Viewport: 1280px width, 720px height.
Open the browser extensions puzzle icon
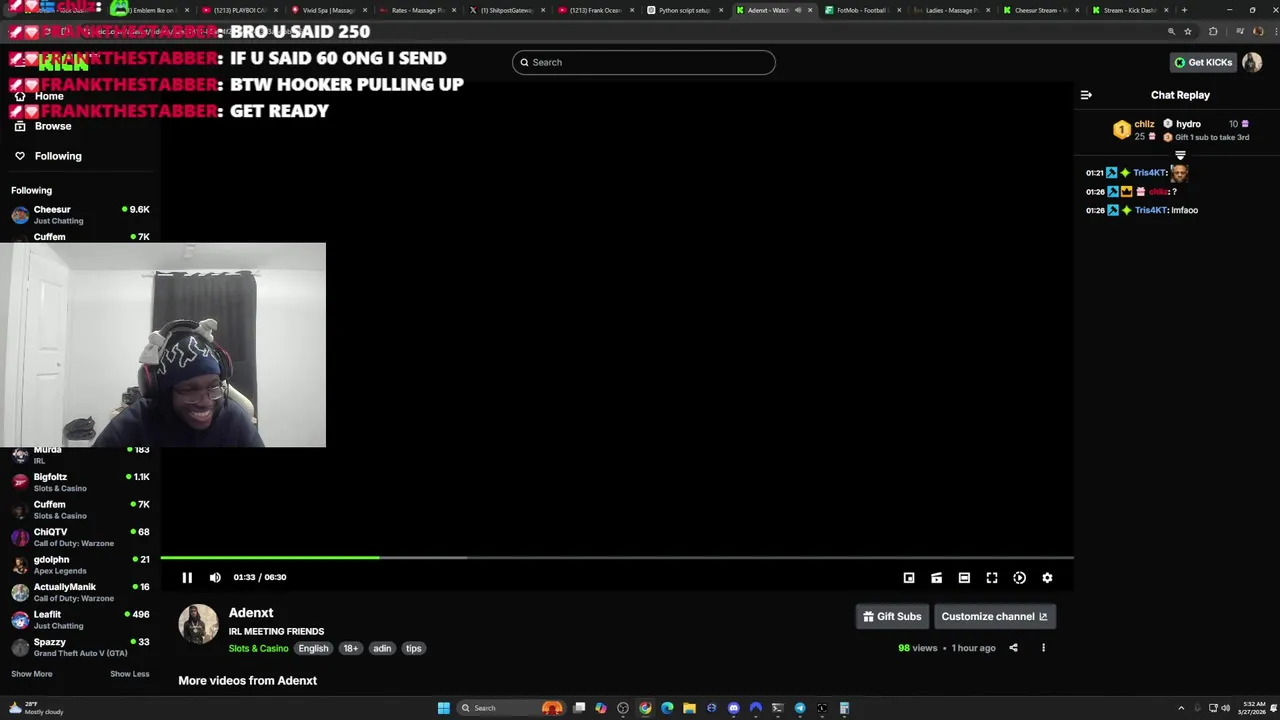coord(1213,32)
